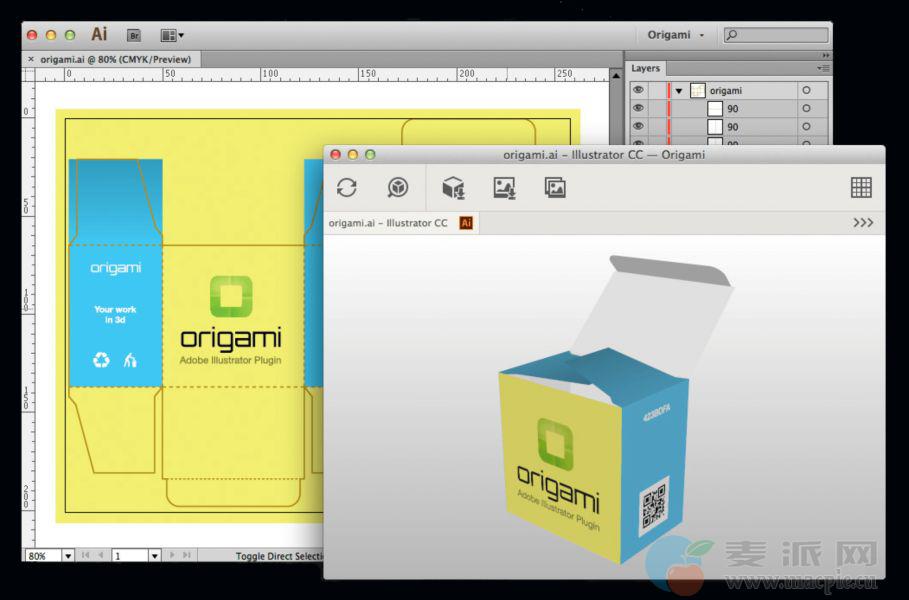Collapse the origami layer disclosure triangle
The width and height of the screenshot is (909, 600).
point(678,90)
